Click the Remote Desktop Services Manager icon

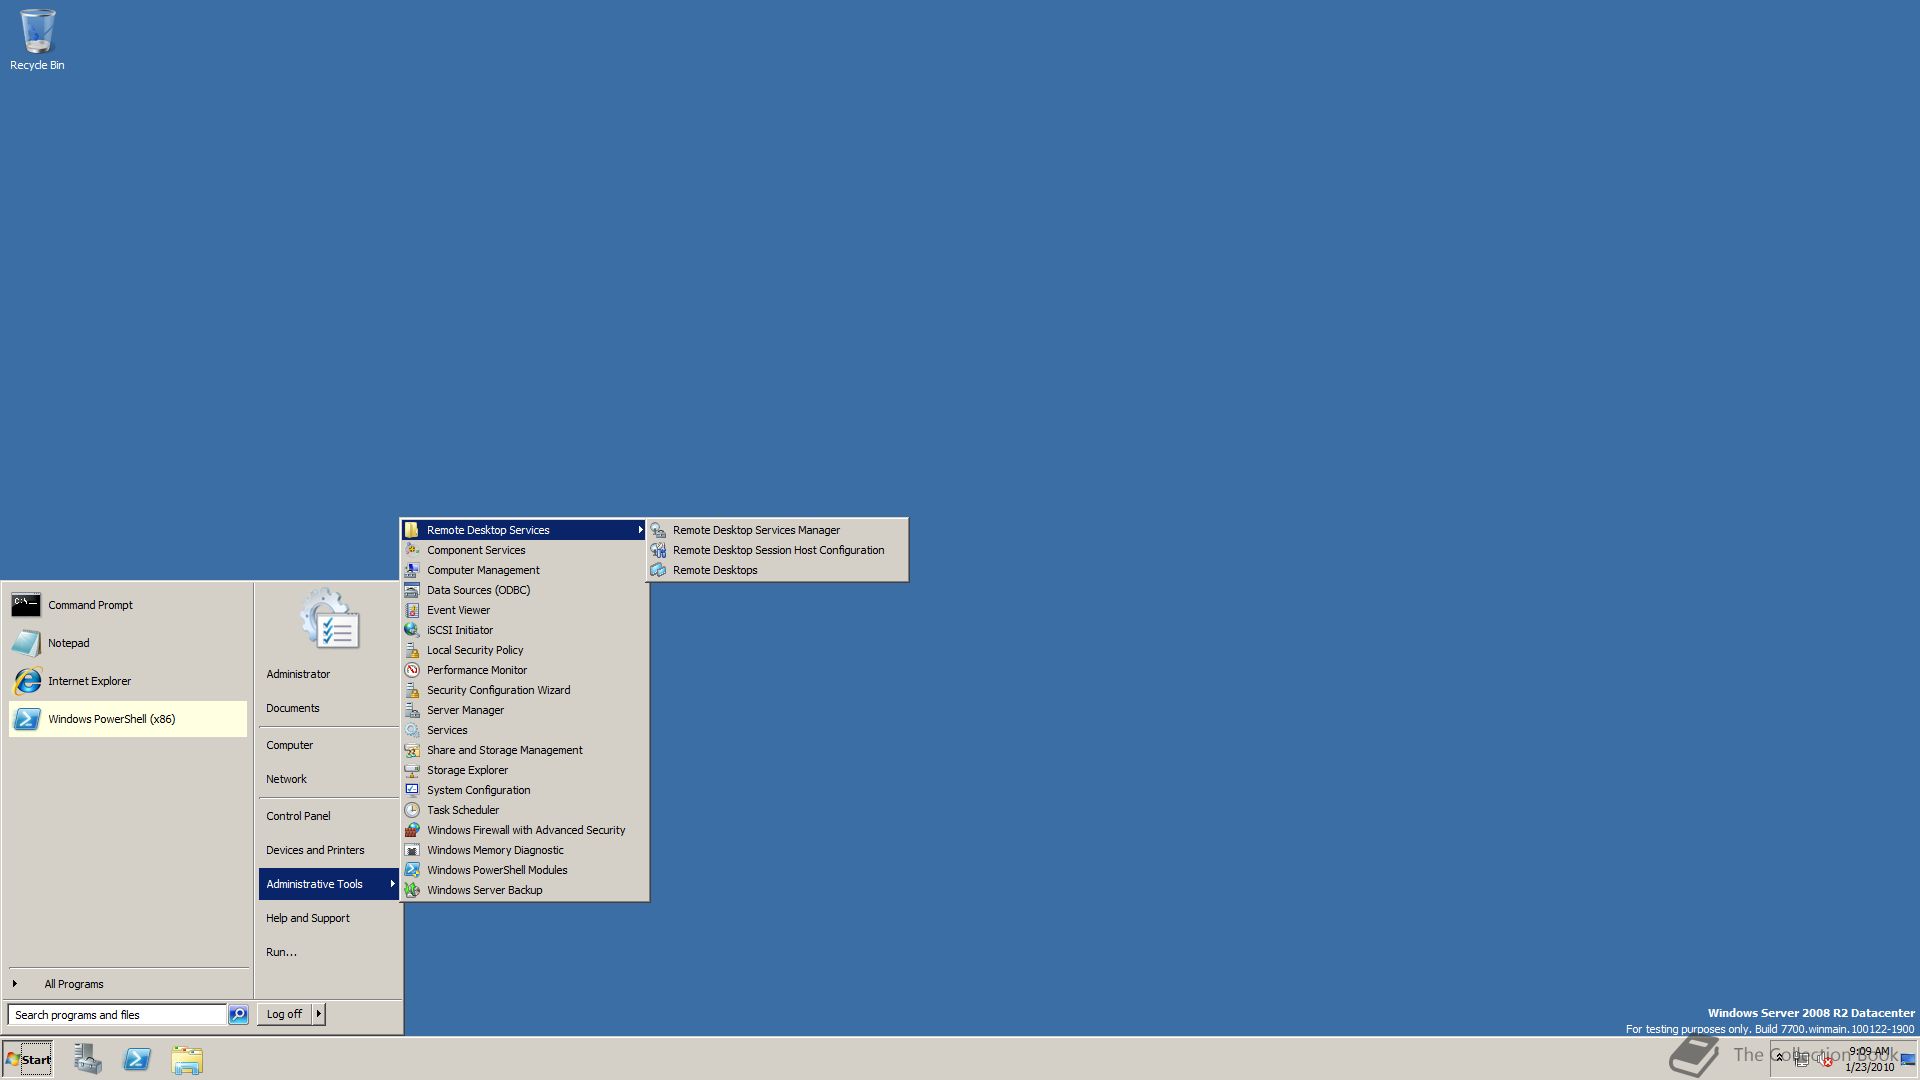pos(658,530)
